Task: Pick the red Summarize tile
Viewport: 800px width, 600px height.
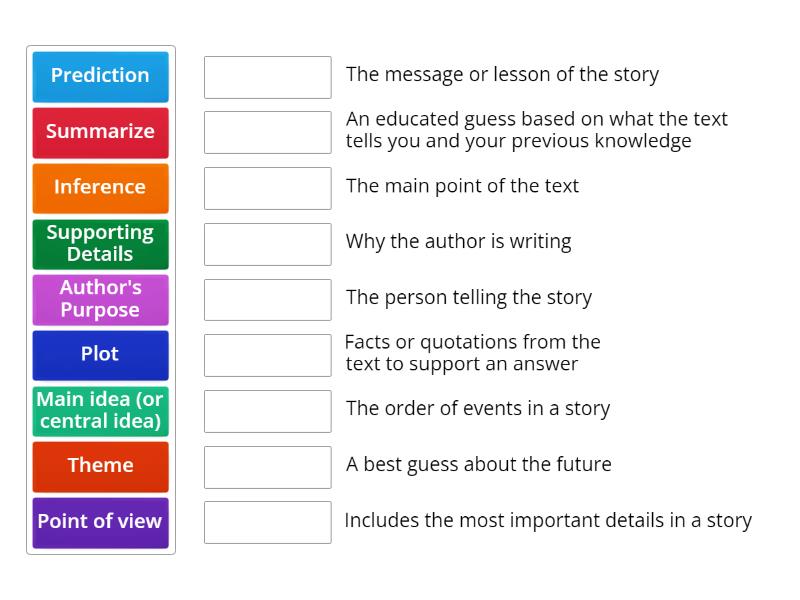Action: [100, 132]
